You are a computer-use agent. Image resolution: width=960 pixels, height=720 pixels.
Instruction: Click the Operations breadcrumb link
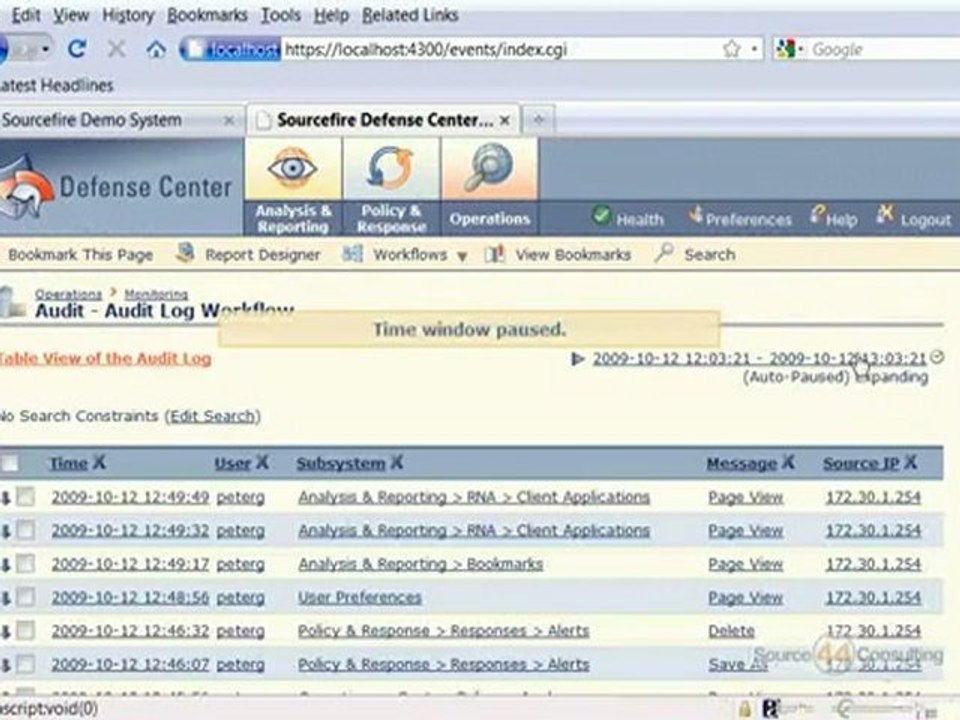click(x=68, y=294)
